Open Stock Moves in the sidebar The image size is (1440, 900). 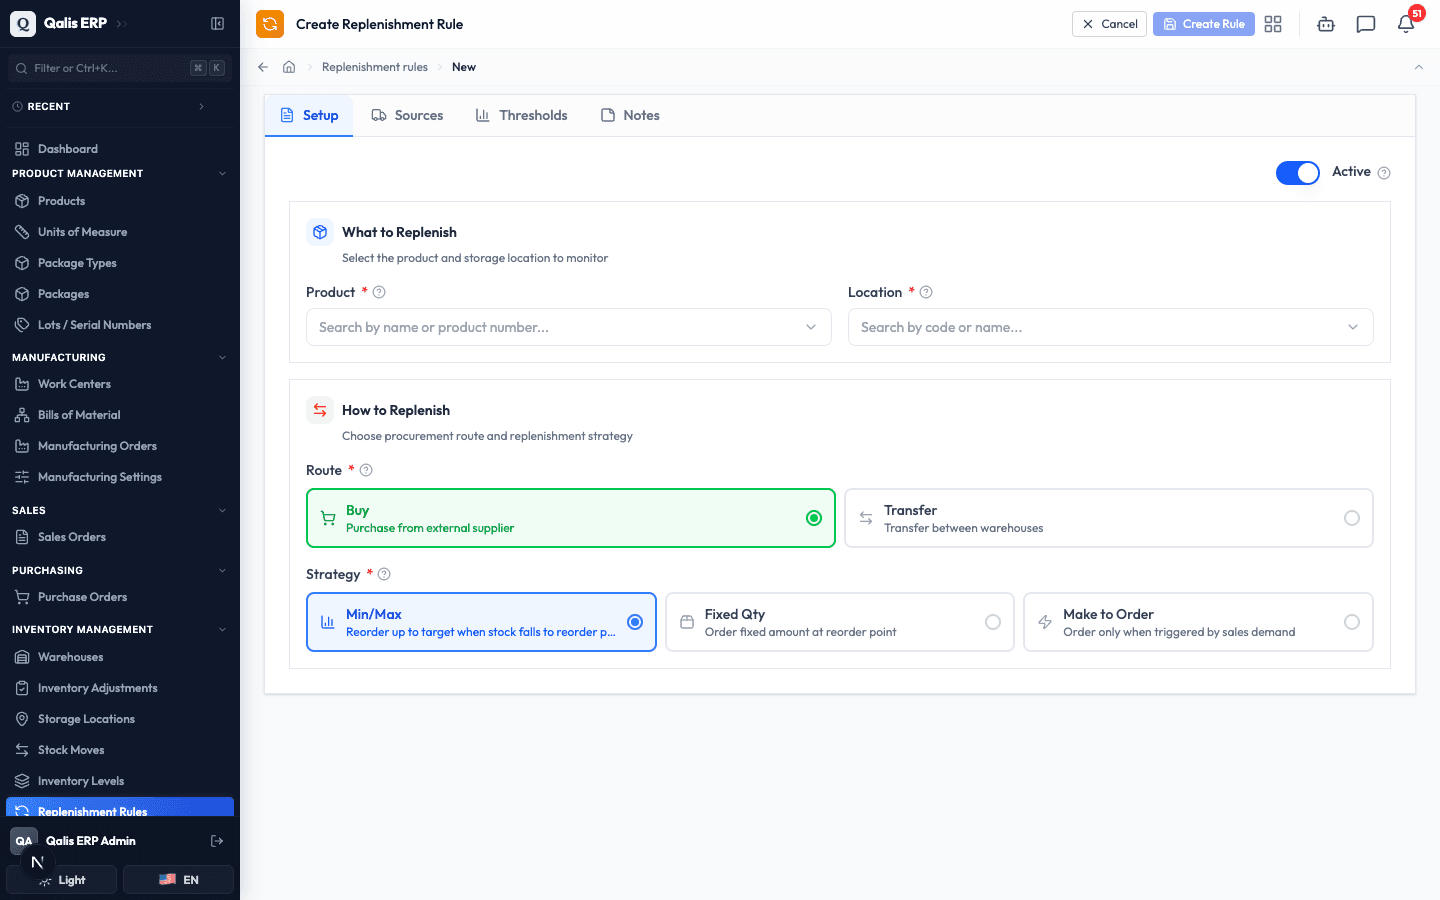120,750
